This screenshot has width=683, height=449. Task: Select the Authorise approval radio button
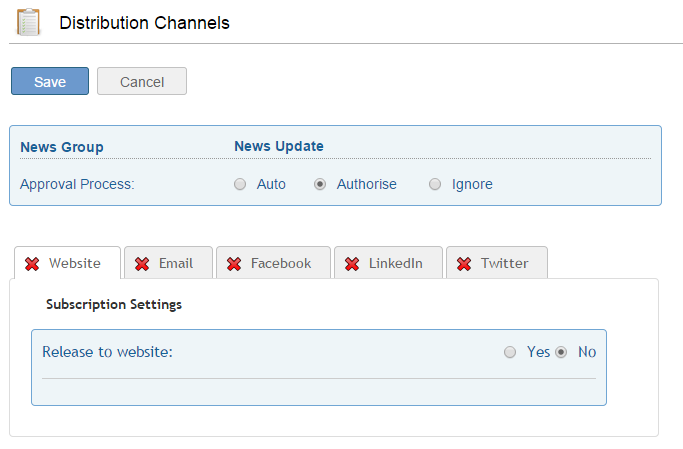320,184
